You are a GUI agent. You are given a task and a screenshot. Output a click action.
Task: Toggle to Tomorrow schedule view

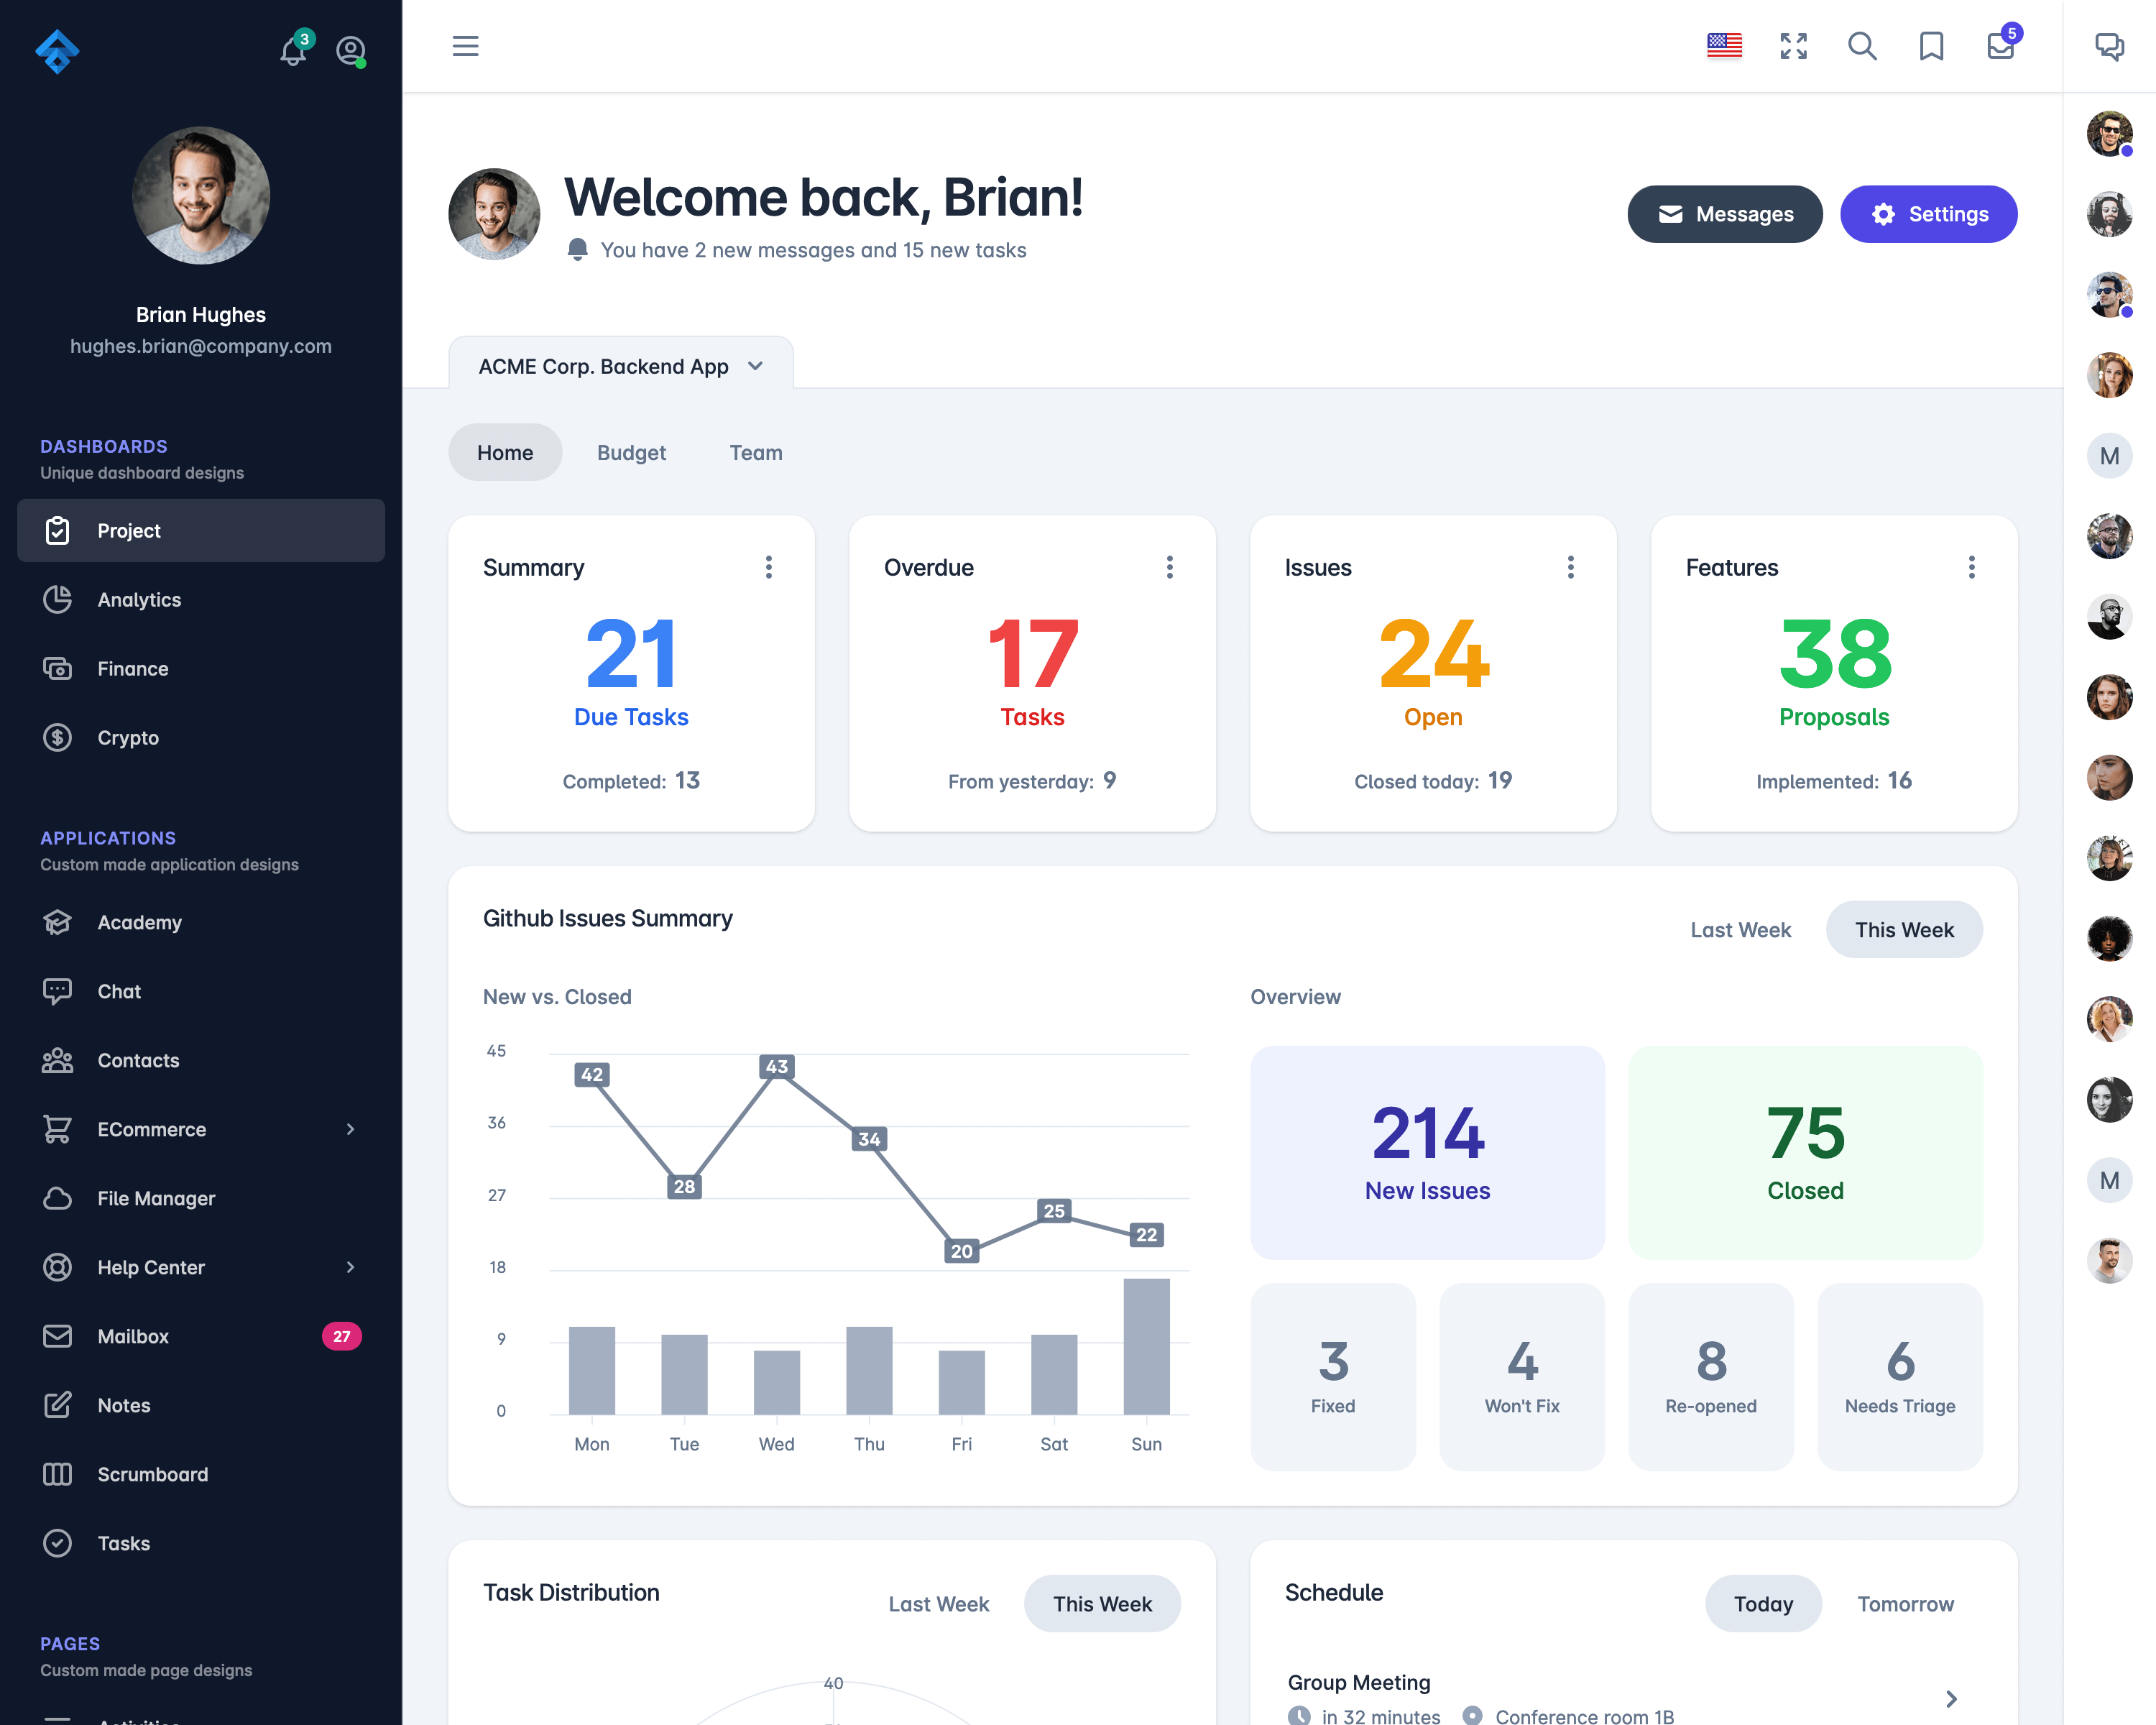(x=1904, y=1602)
